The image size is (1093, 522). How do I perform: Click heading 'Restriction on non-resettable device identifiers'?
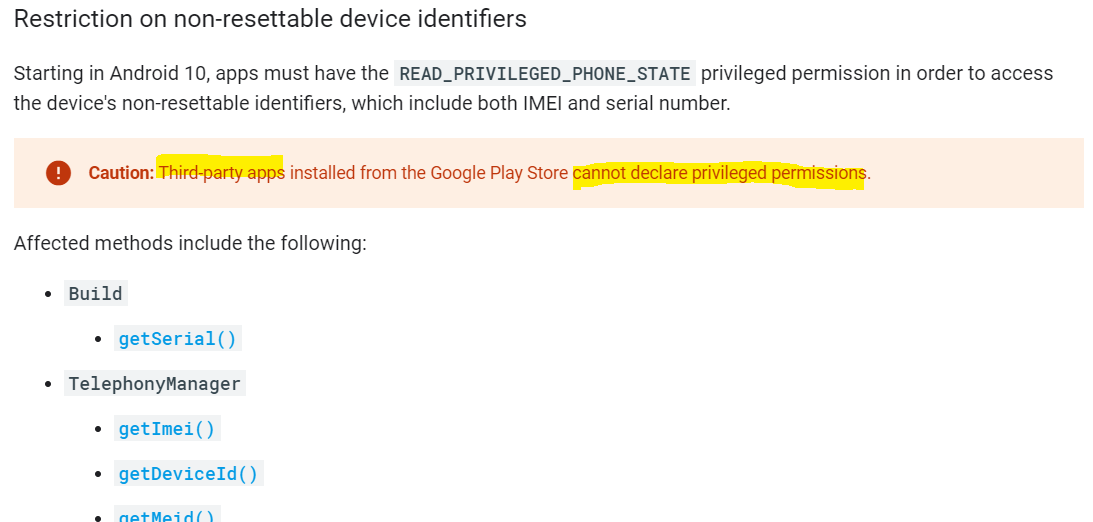(270, 19)
